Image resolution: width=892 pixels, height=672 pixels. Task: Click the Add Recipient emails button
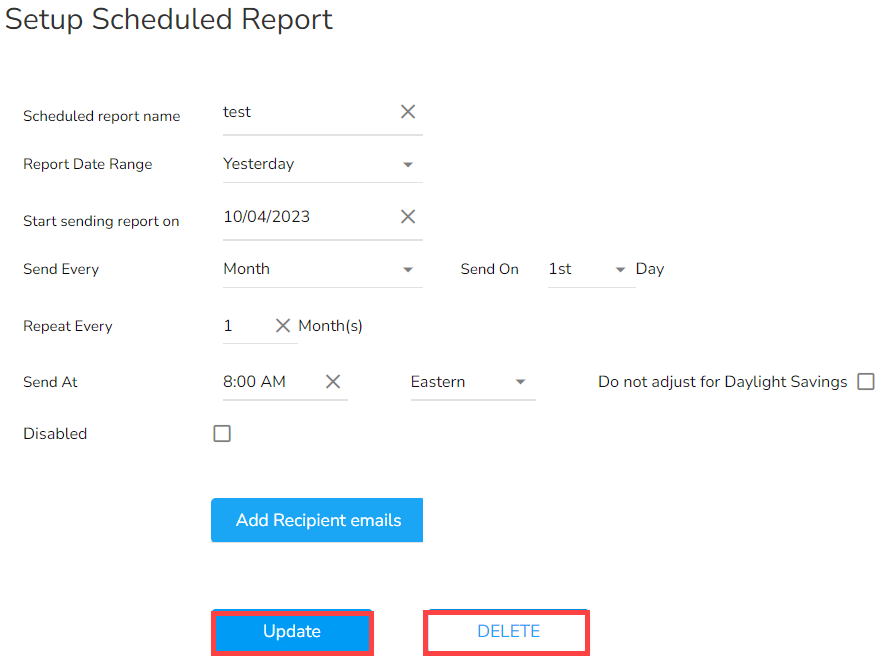point(317,520)
